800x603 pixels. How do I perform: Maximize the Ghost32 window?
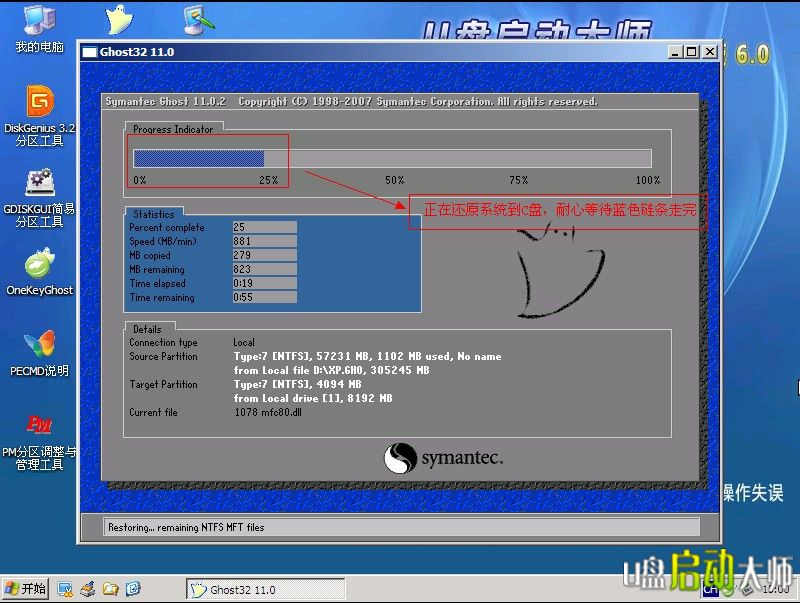coord(692,52)
